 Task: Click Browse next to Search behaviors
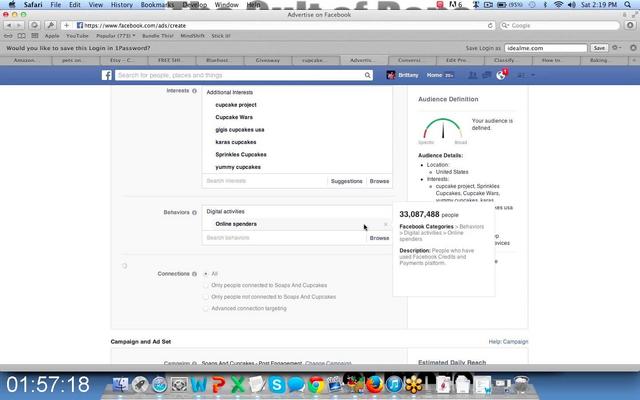[x=379, y=238]
